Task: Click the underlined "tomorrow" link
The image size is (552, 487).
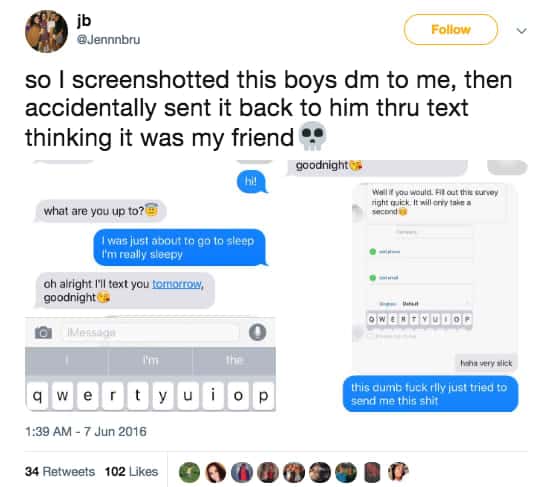Action: point(177,284)
